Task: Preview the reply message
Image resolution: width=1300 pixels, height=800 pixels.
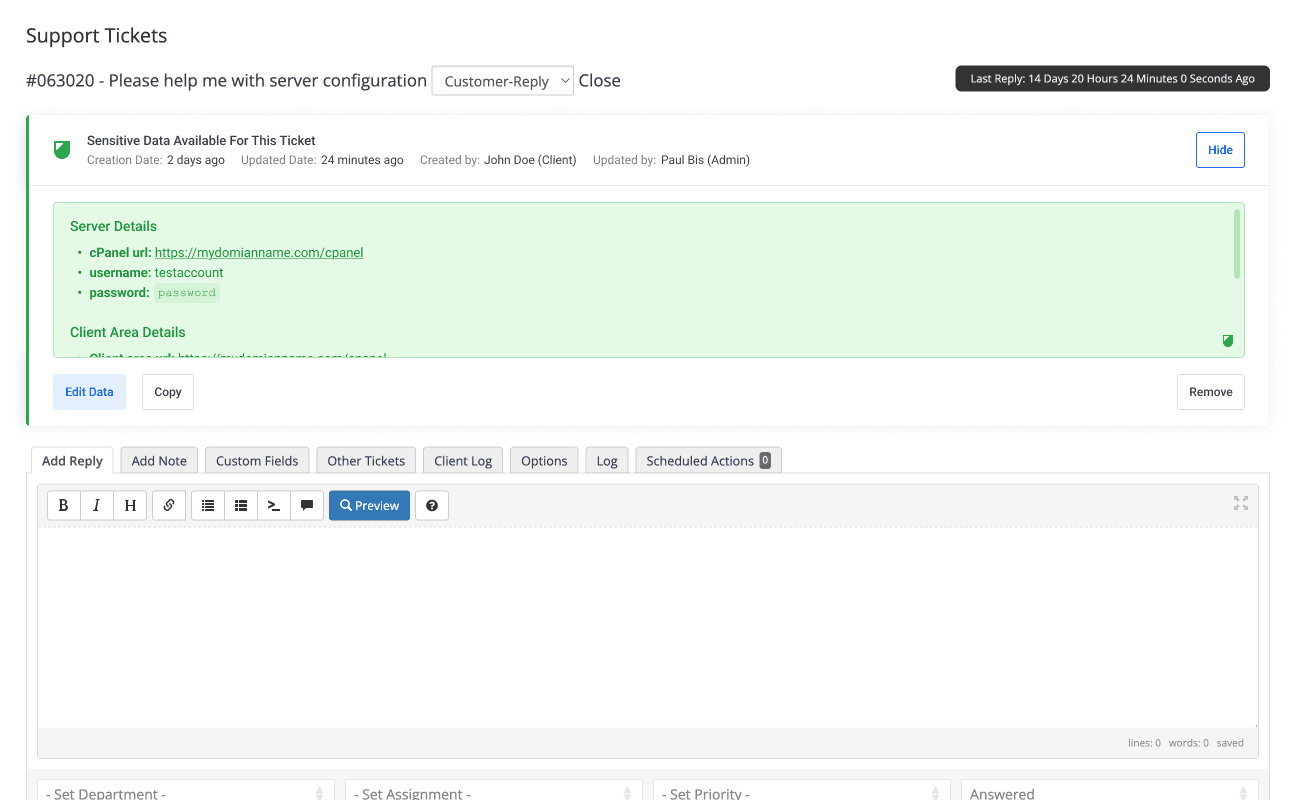Action: 369,506
